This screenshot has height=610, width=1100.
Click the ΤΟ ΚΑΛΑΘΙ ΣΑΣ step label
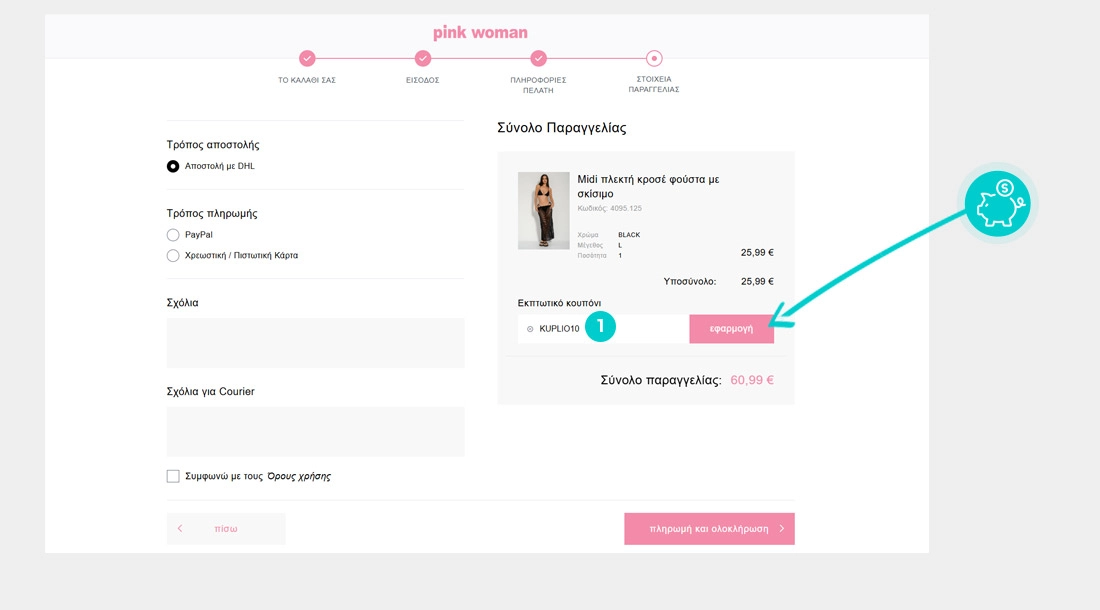click(307, 80)
